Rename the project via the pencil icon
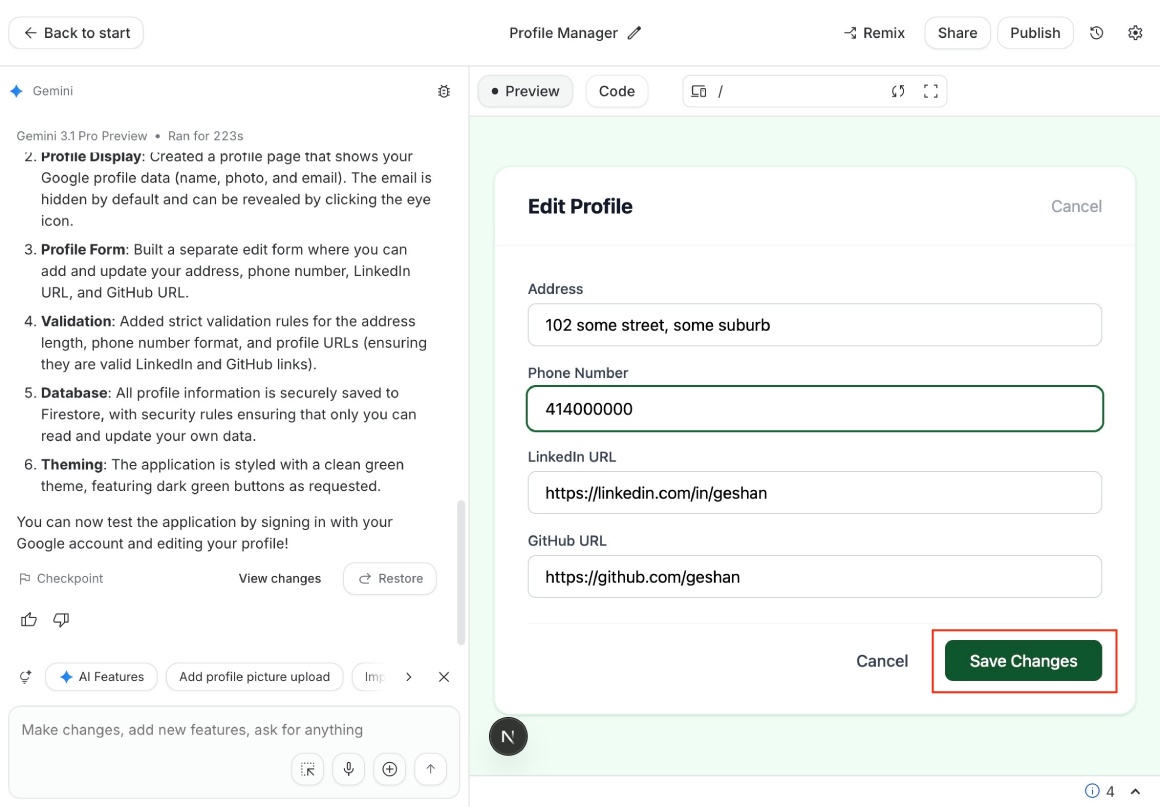The width and height of the screenshot is (1160, 807). point(635,32)
